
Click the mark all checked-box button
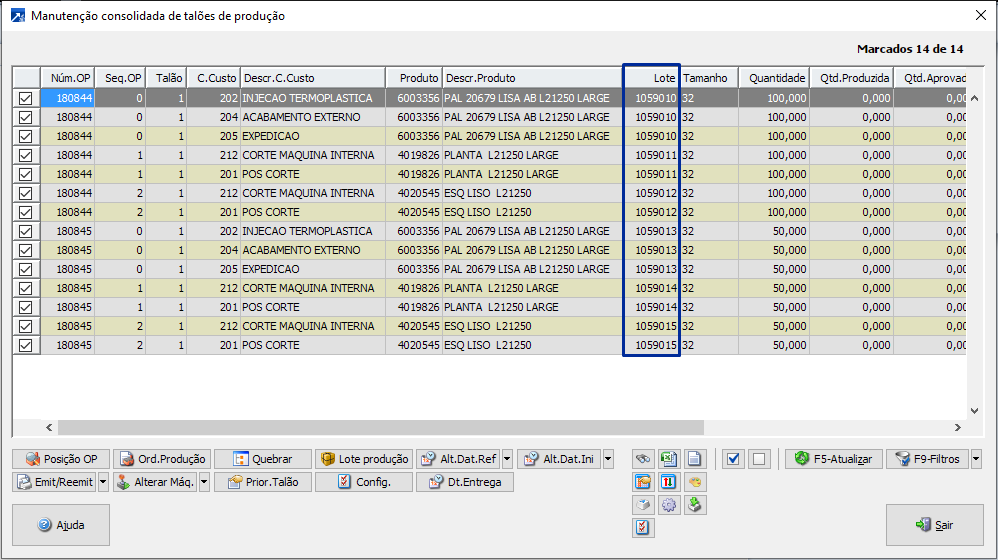(x=734, y=459)
